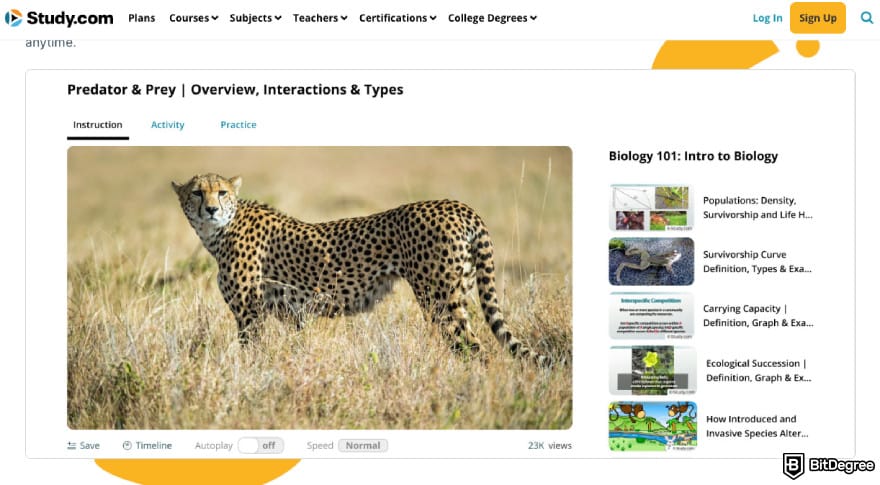Open 'Survivorship Curve Definition' lesson title
The image size is (880, 485).
[757, 262]
